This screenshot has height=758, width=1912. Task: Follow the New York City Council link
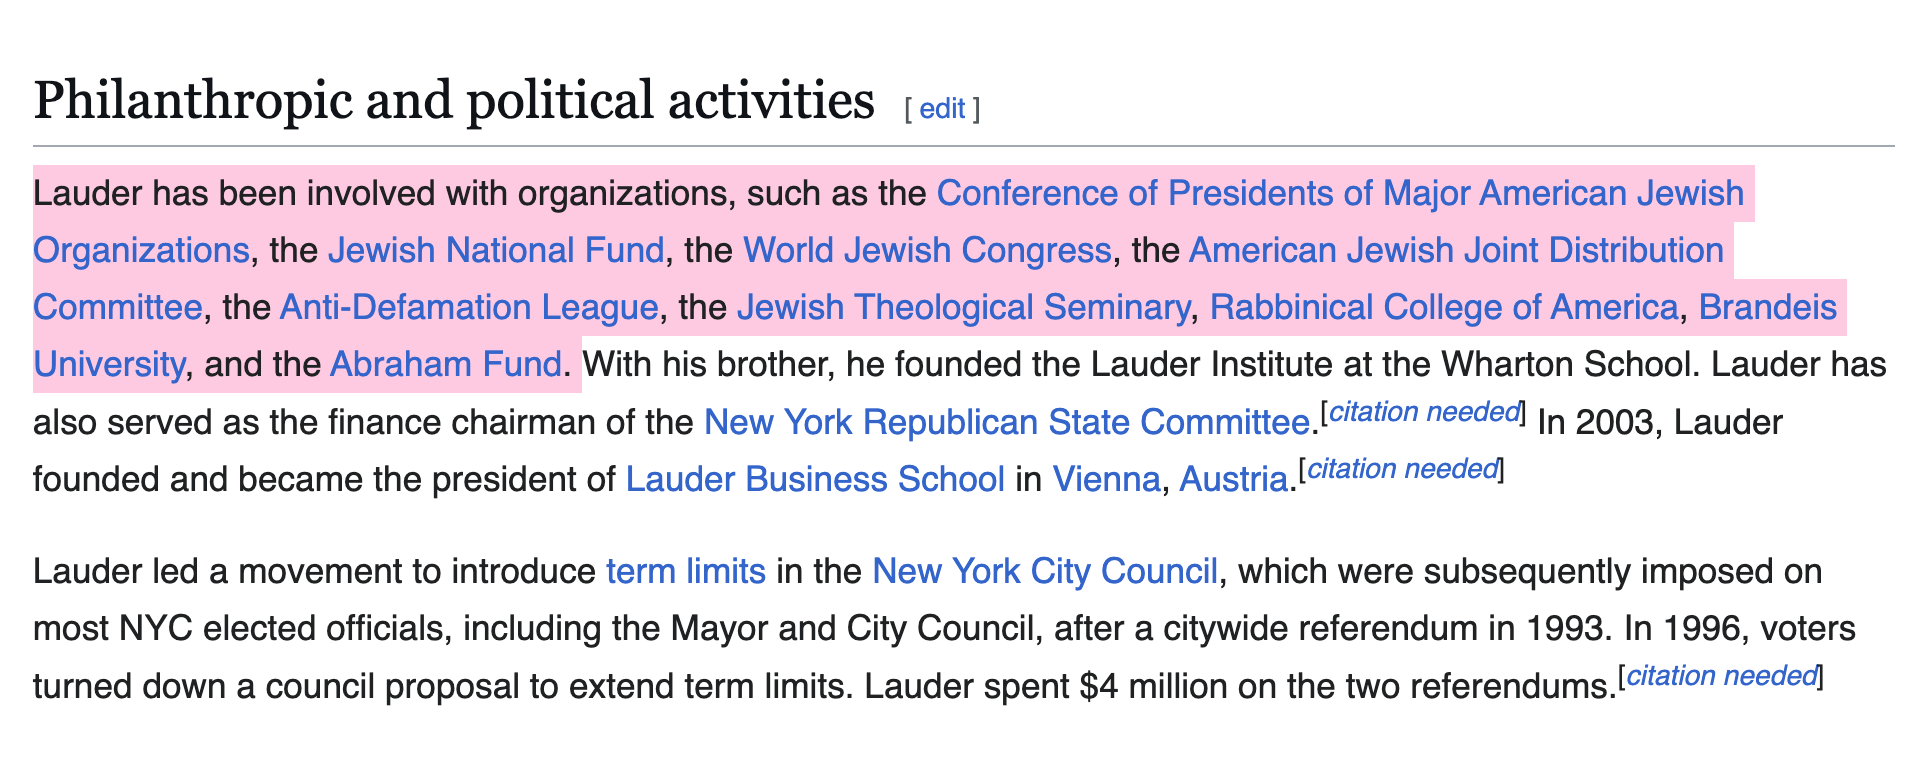pyautogui.click(x=1044, y=571)
